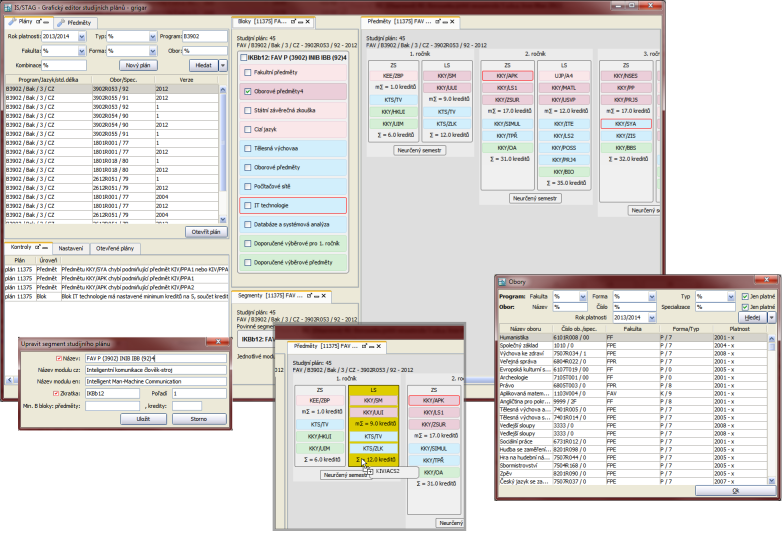Viewport: 784px width, 534px height.
Task: Toggle the Název checkbox in Upravit segment dialog
Action: tap(59, 358)
